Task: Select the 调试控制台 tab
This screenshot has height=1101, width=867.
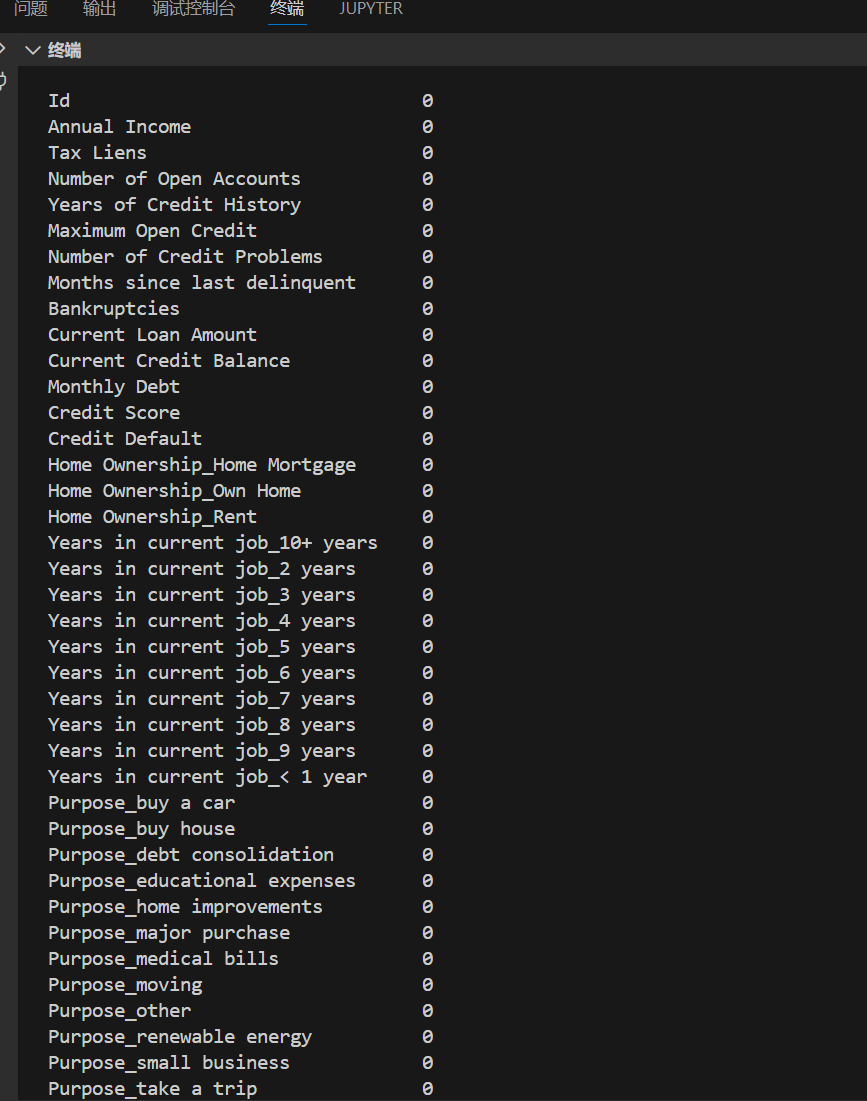Action: 193,9
